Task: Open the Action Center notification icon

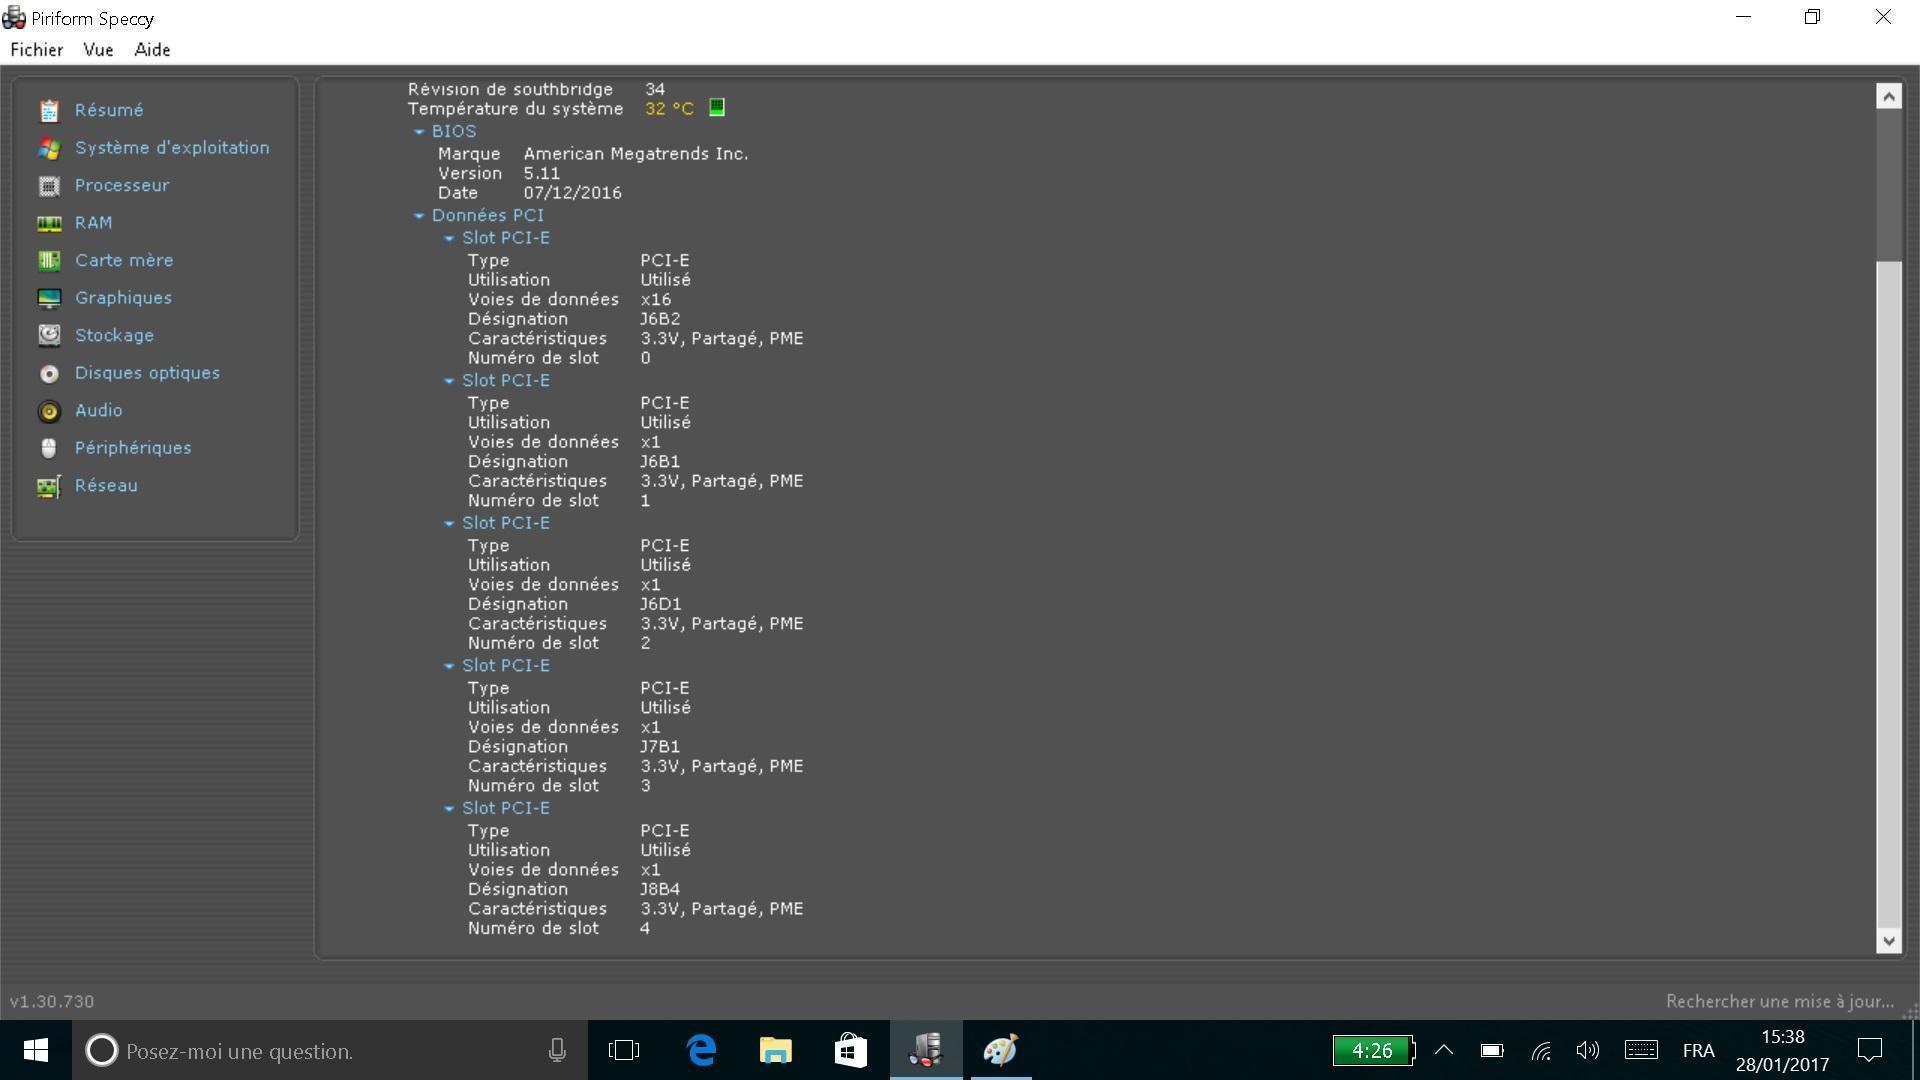Action: [1870, 1050]
